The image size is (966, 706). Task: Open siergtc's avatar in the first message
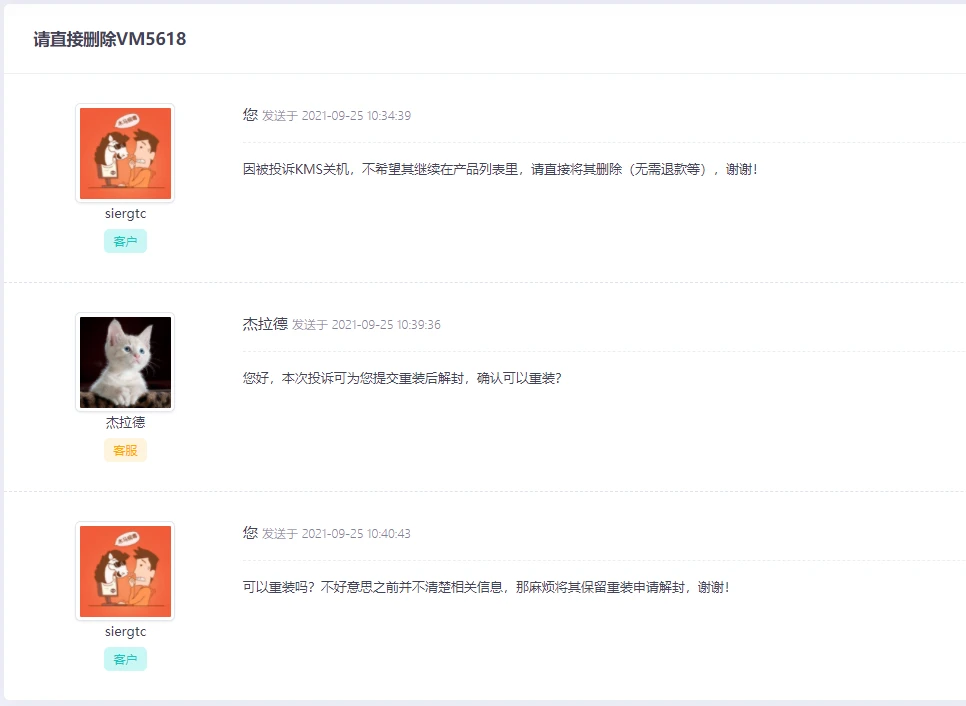coord(125,153)
